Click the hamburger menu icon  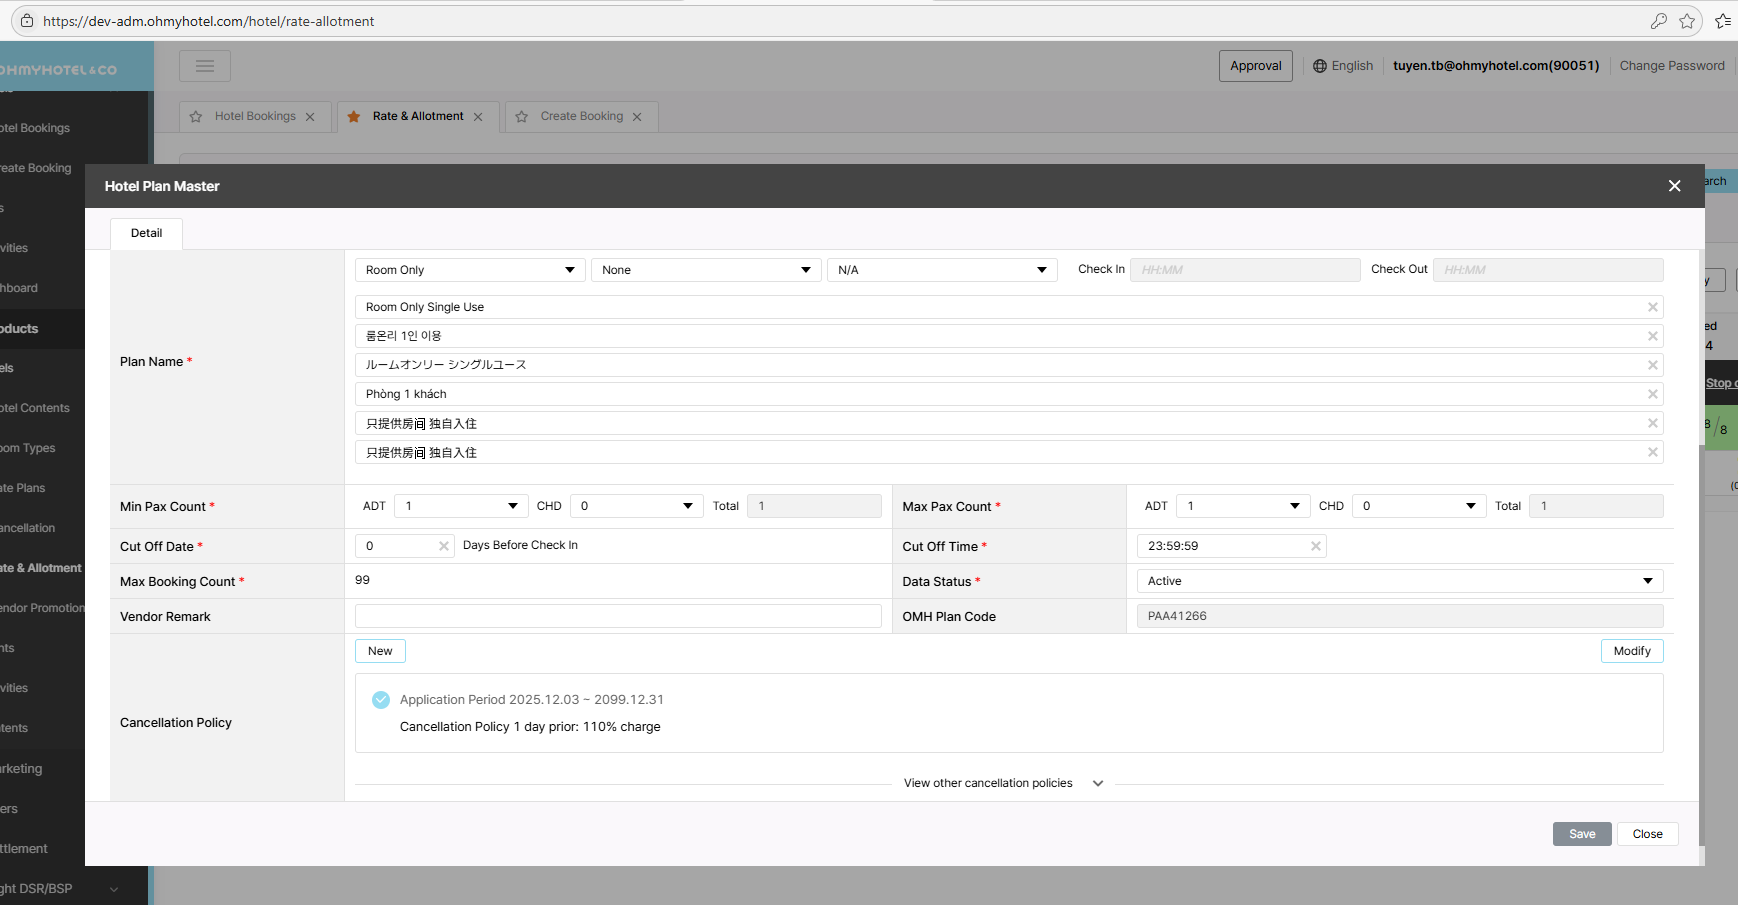(x=205, y=66)
